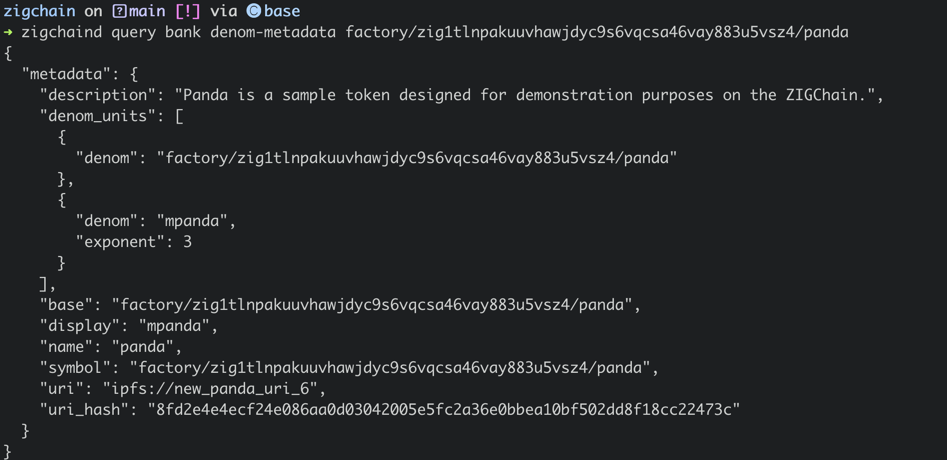The height and width of the screenshot is (460, 947).
Task: Click the base environment label
Action: pos(282,11)
